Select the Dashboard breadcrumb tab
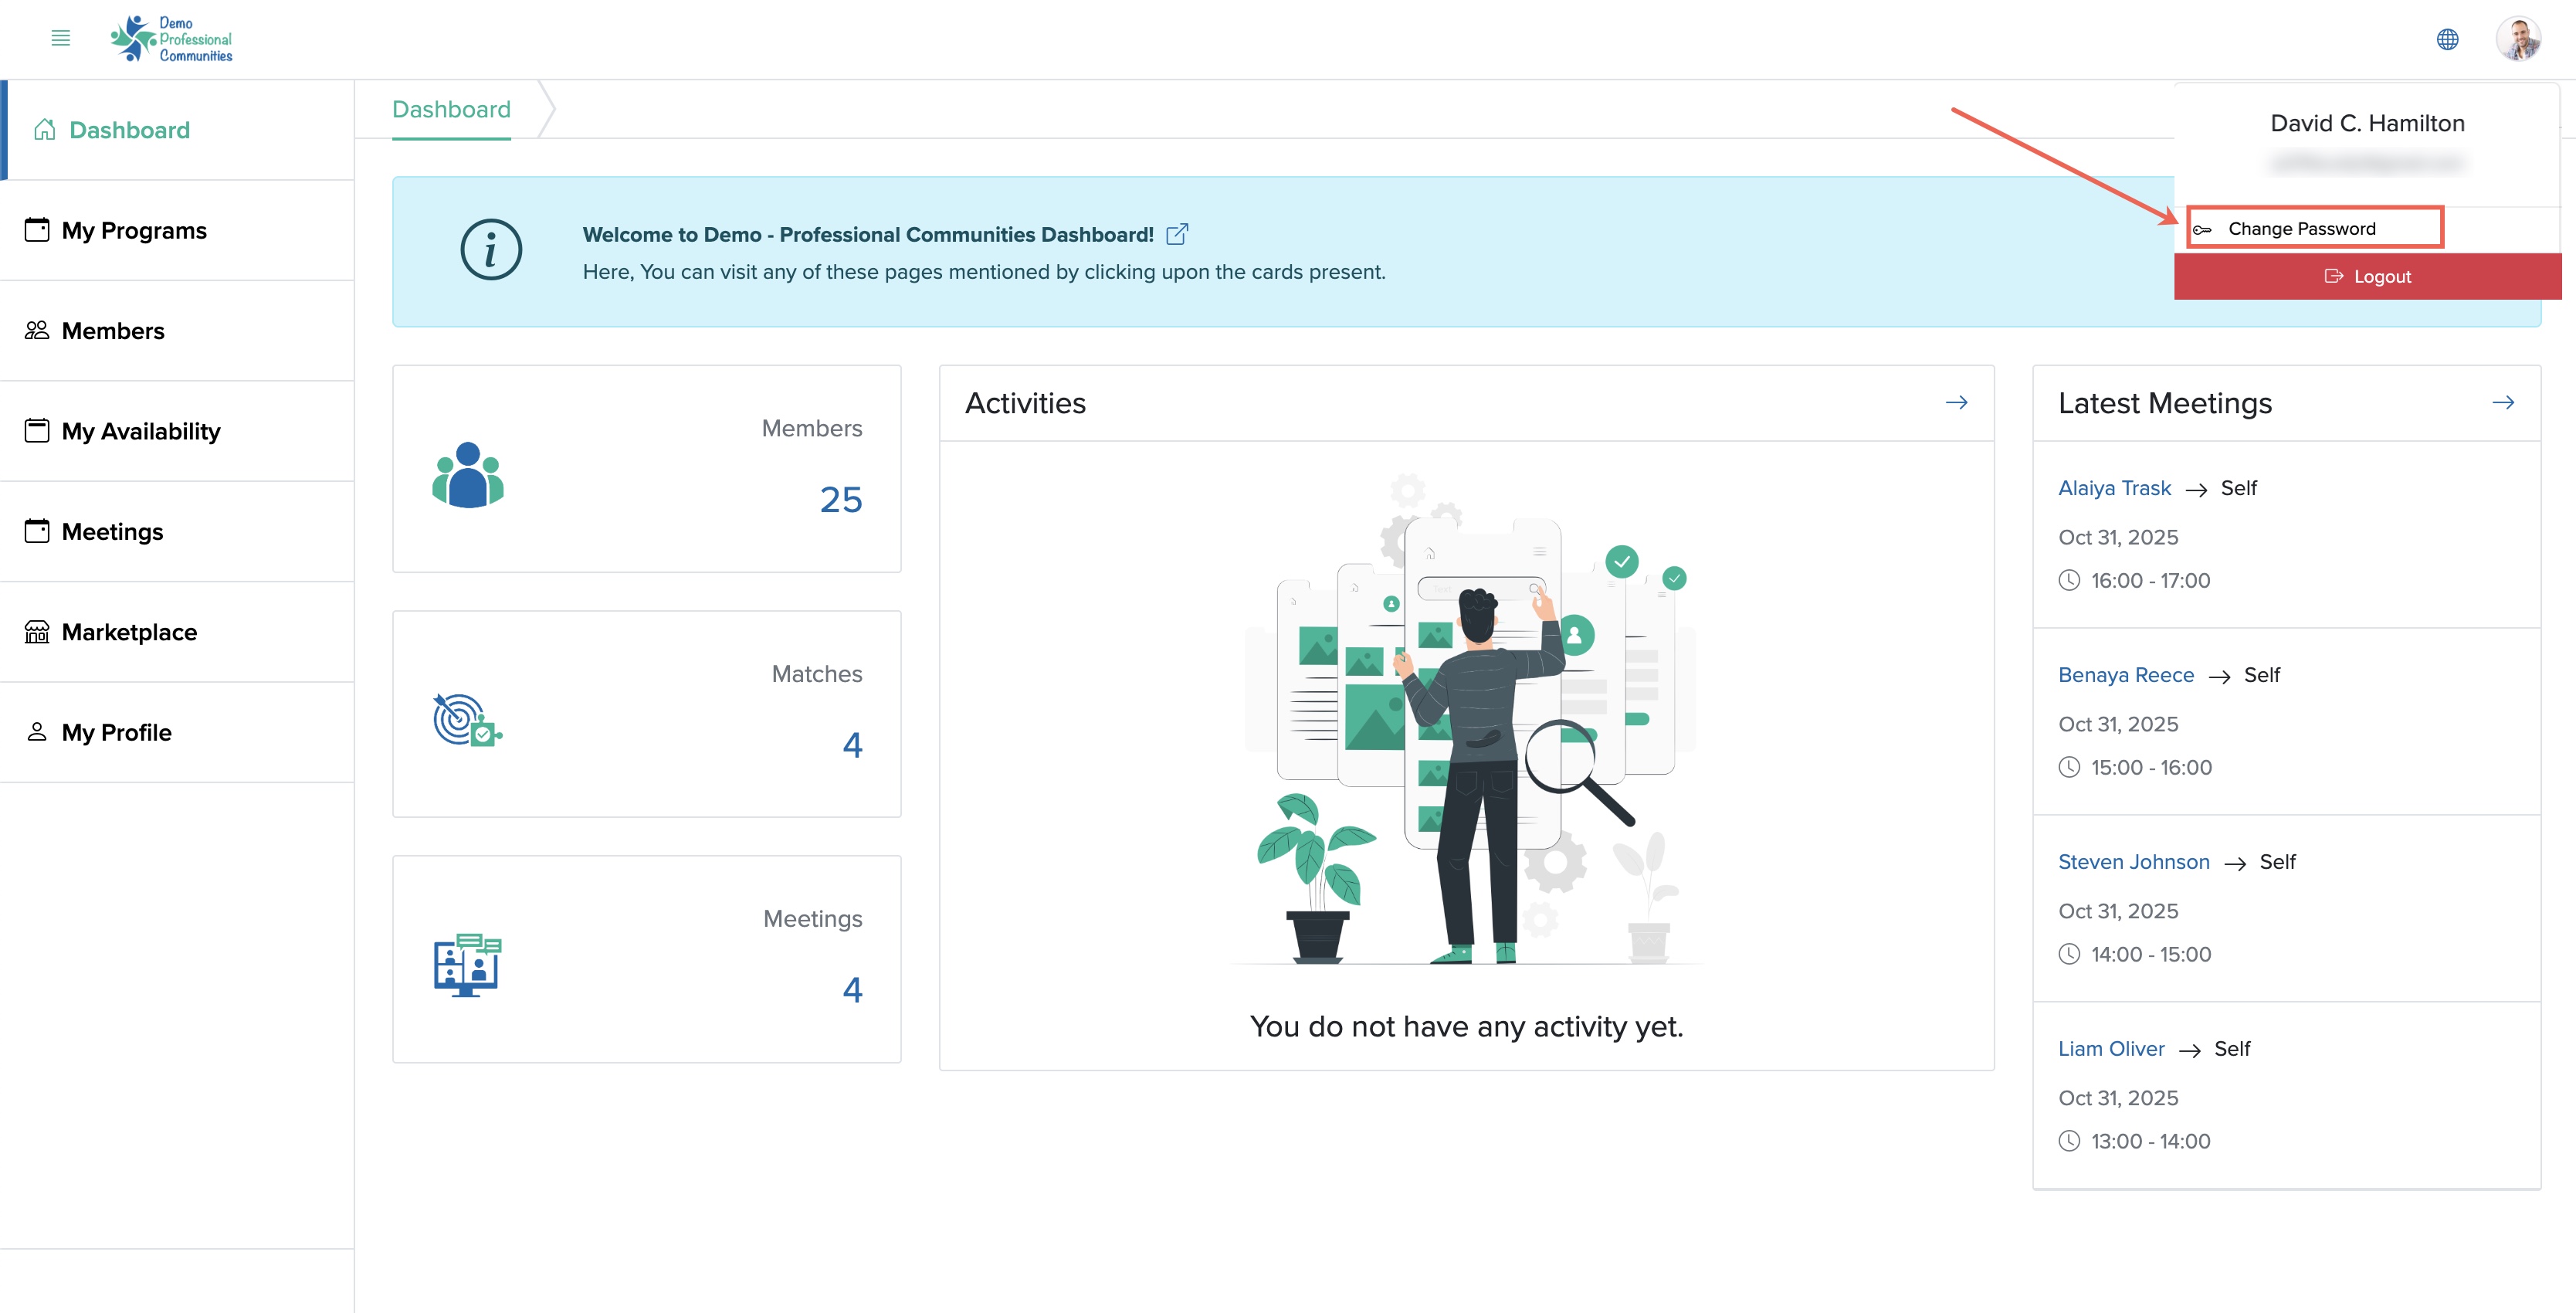 coord(451,109)
